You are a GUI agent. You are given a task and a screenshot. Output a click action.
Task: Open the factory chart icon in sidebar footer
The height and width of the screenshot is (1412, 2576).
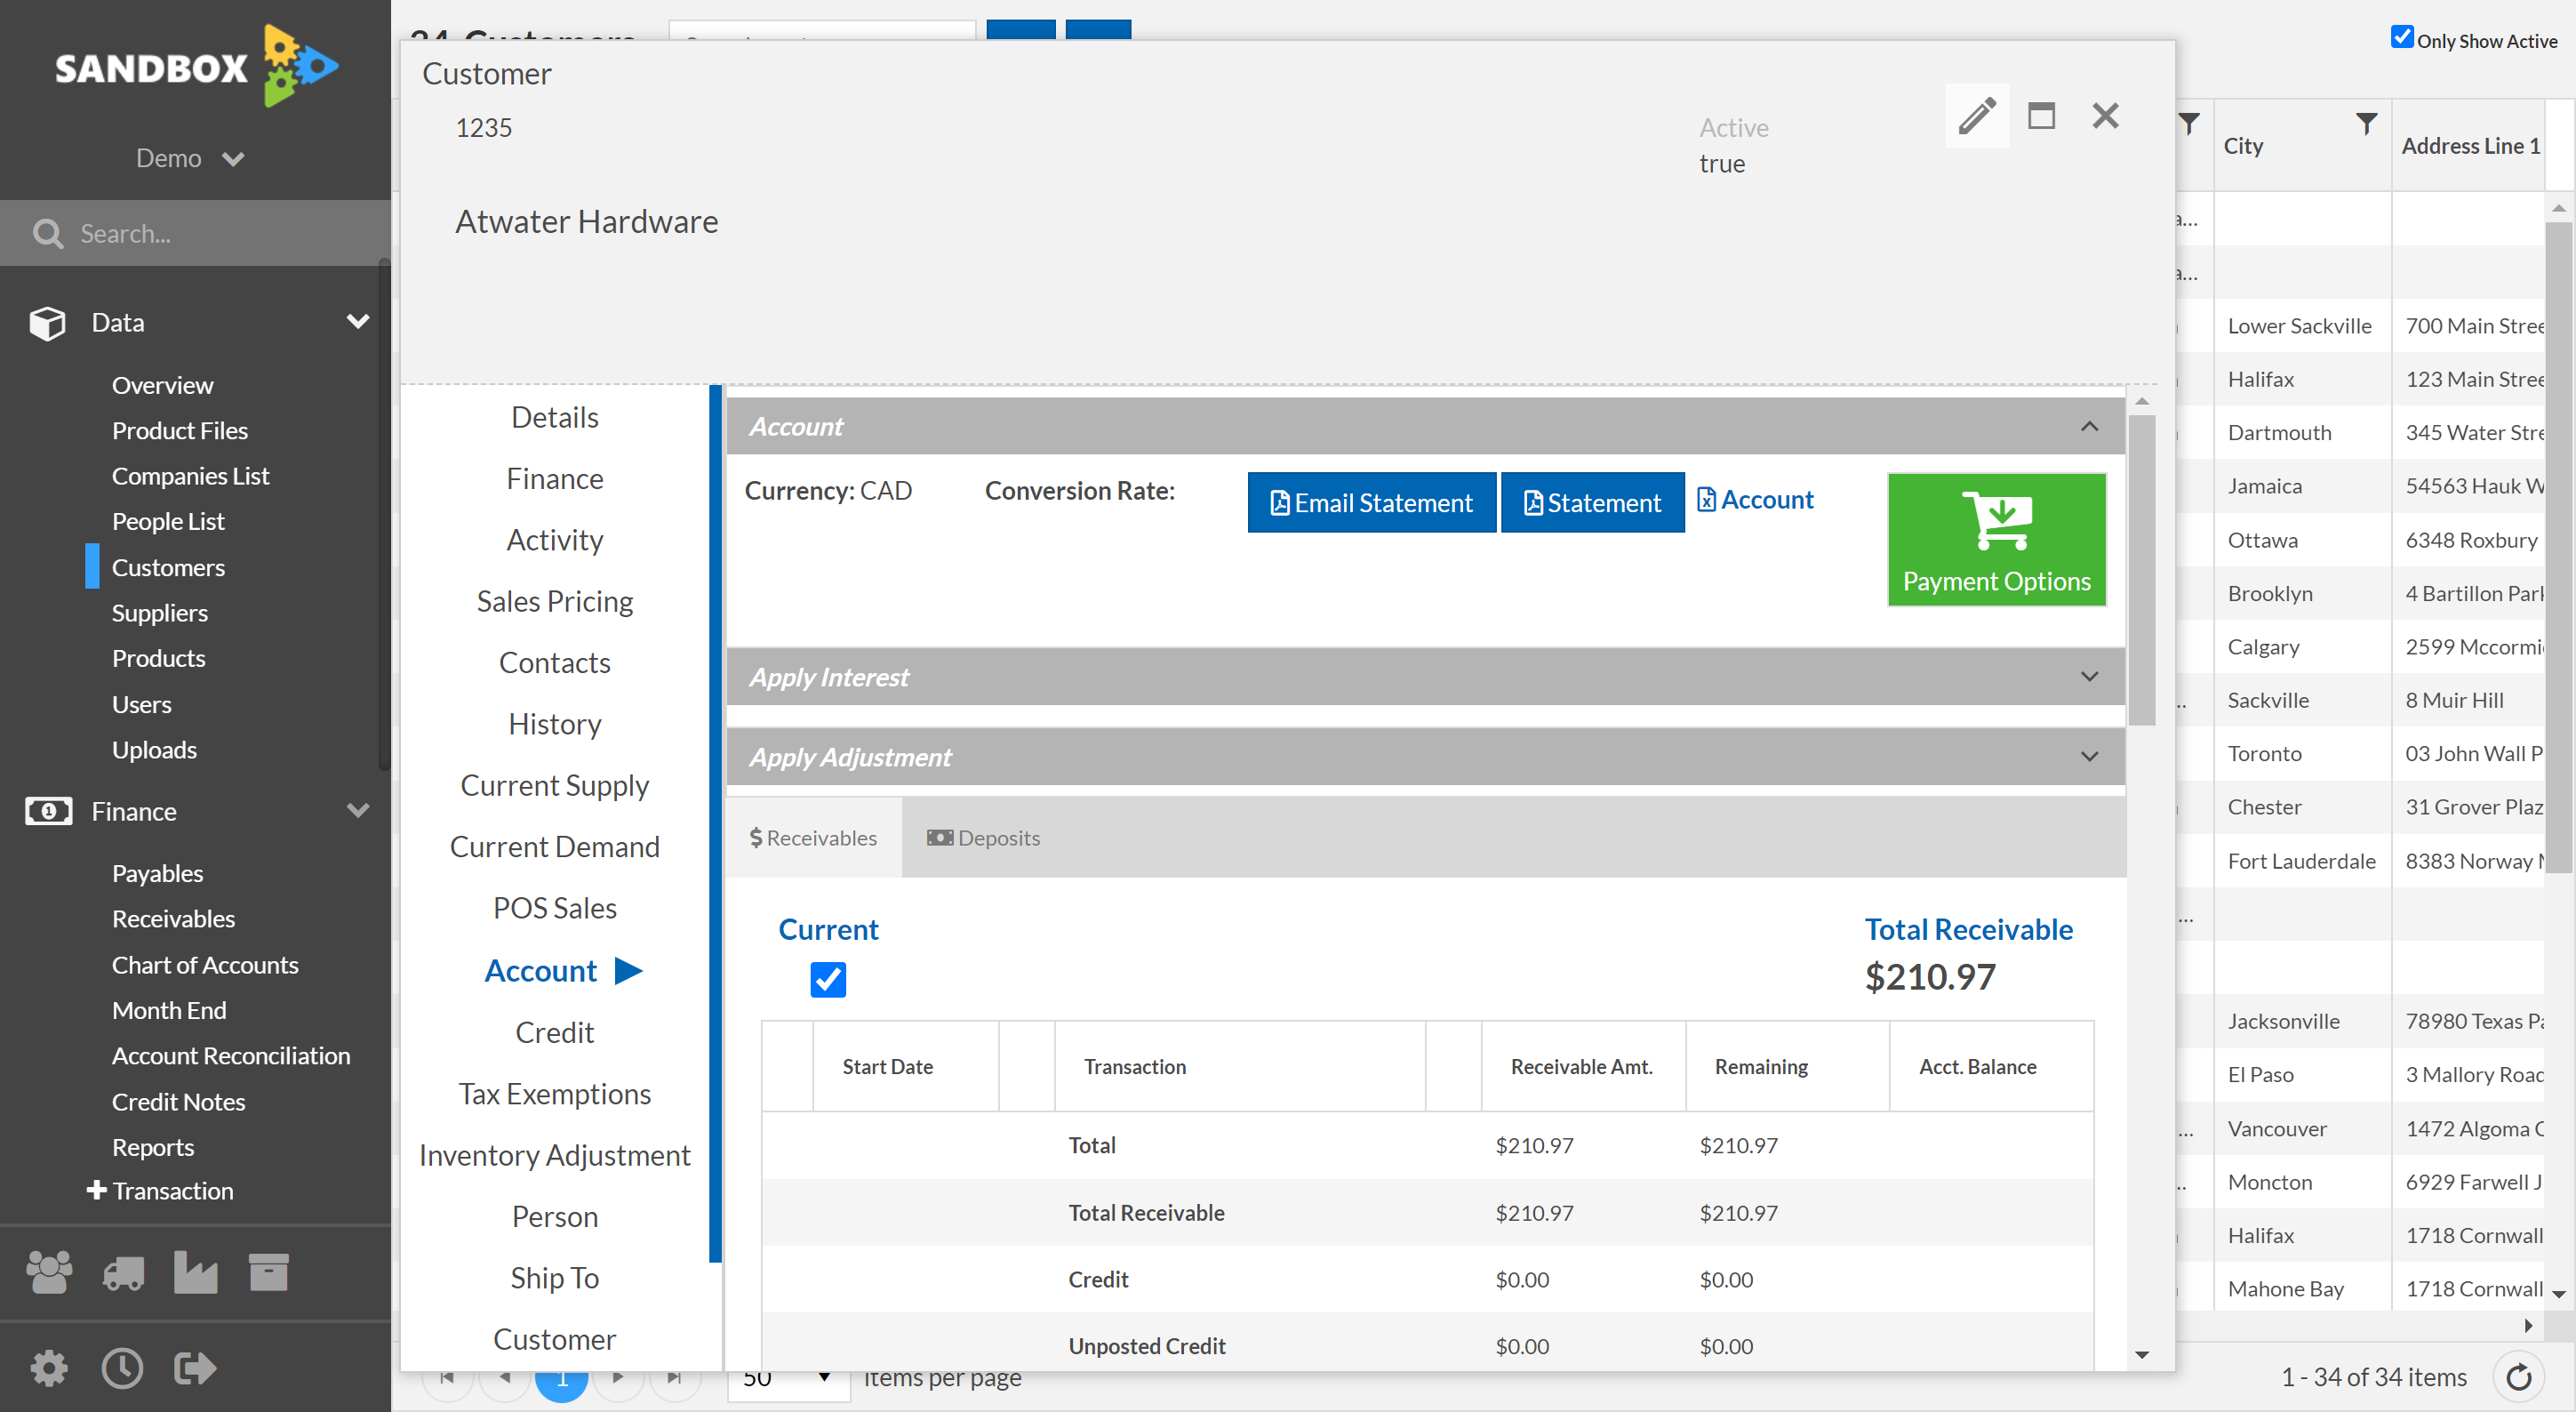tap(195, 1272)
